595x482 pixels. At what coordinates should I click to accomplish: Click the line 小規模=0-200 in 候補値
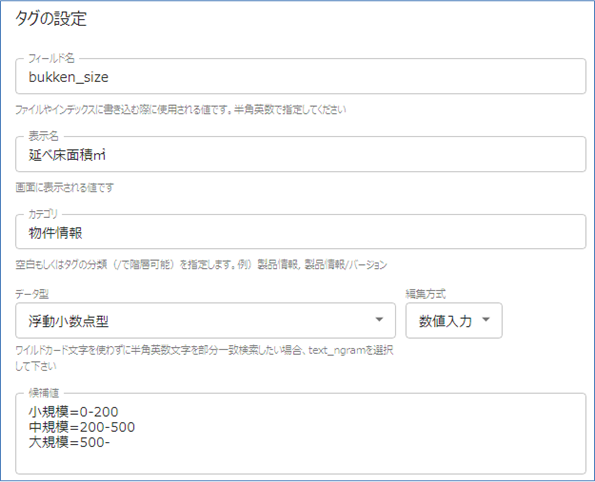[x=73, y=412]
